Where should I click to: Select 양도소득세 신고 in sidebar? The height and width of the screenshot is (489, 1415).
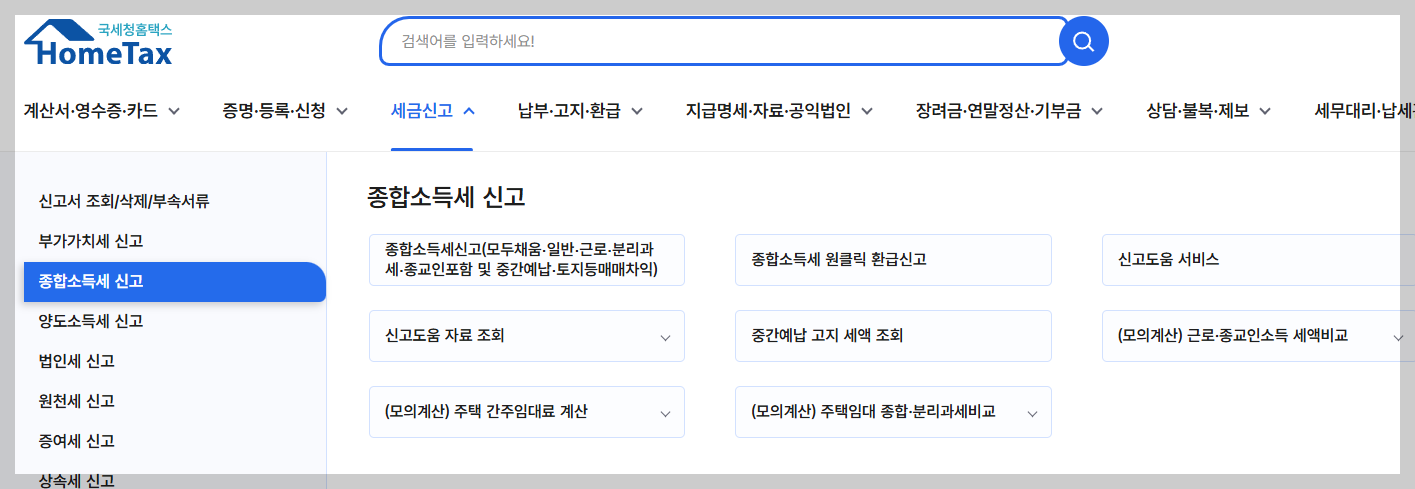(91, 321)
